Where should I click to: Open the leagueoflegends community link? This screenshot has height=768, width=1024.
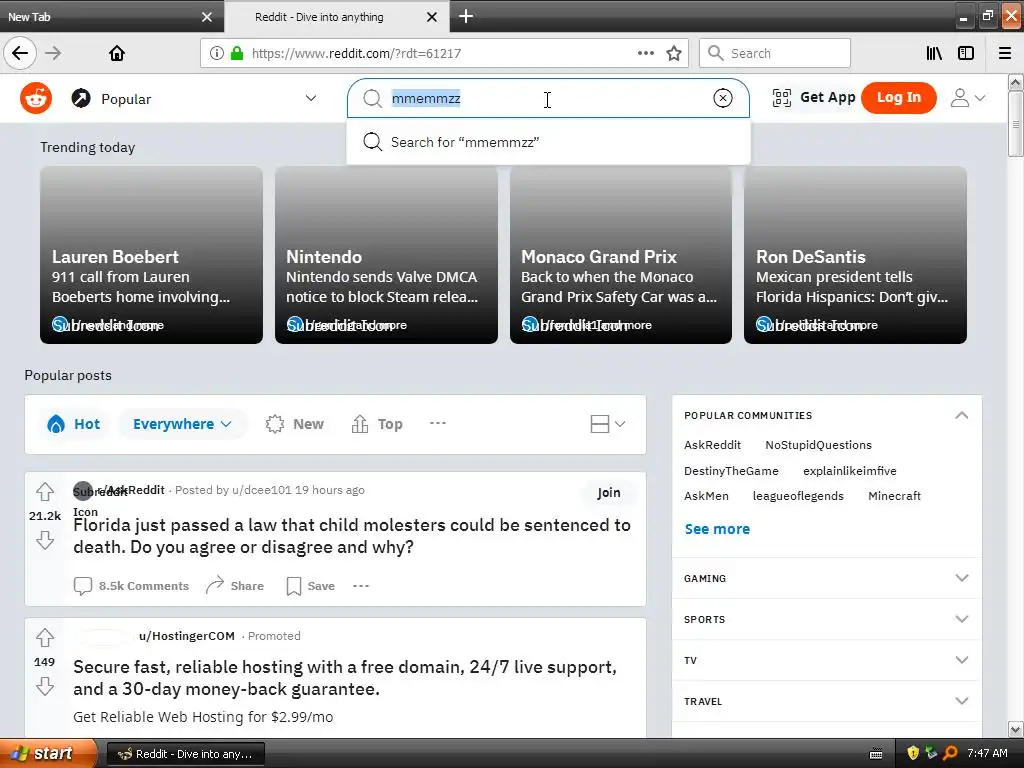[798, 496]
